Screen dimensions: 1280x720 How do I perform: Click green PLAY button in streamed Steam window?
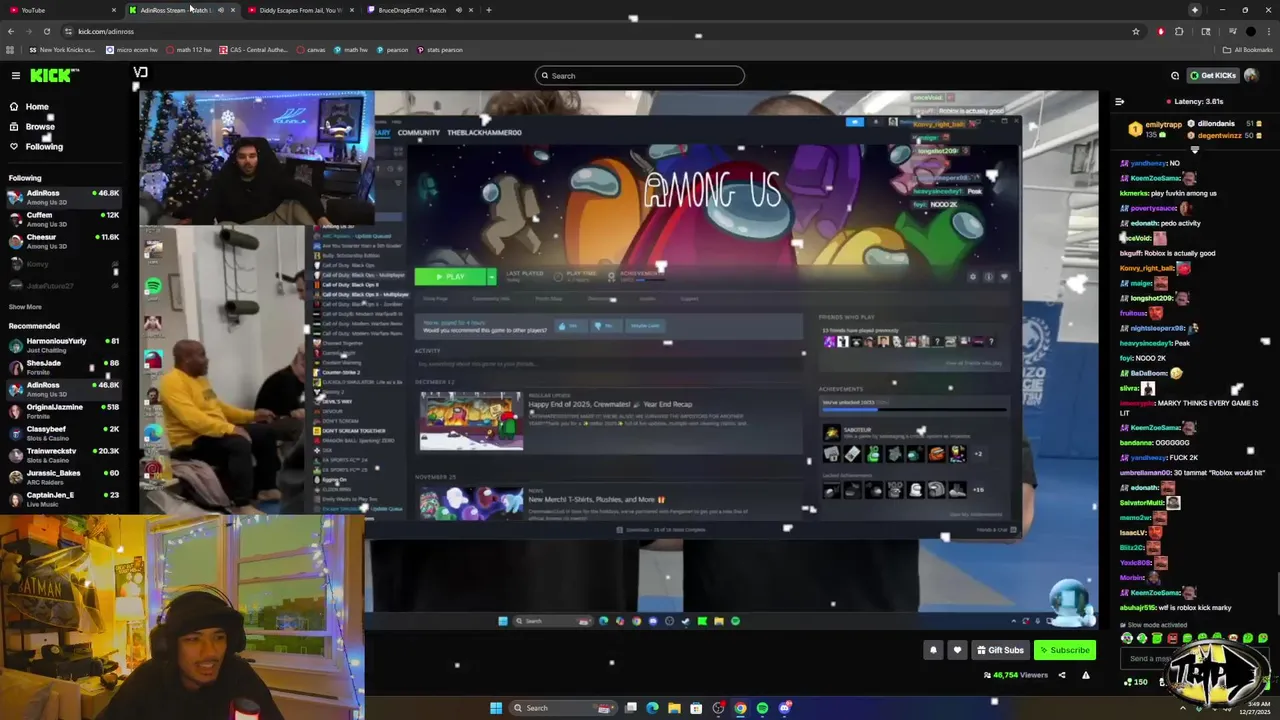pyautogui.click(x=450, y=276)
